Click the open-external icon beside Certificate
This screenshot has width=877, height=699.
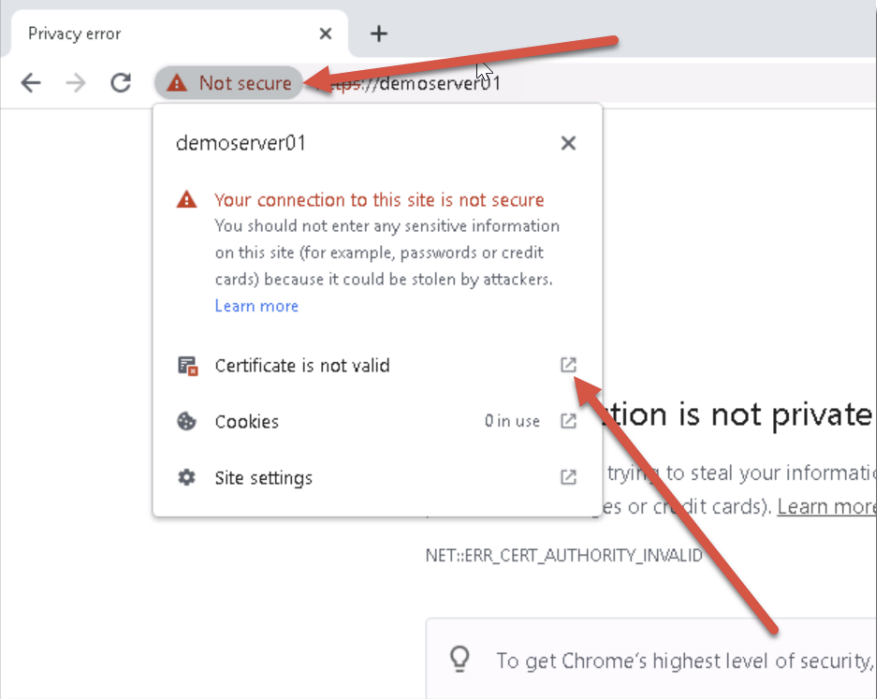pyautogui.click(x=568, y=365)
